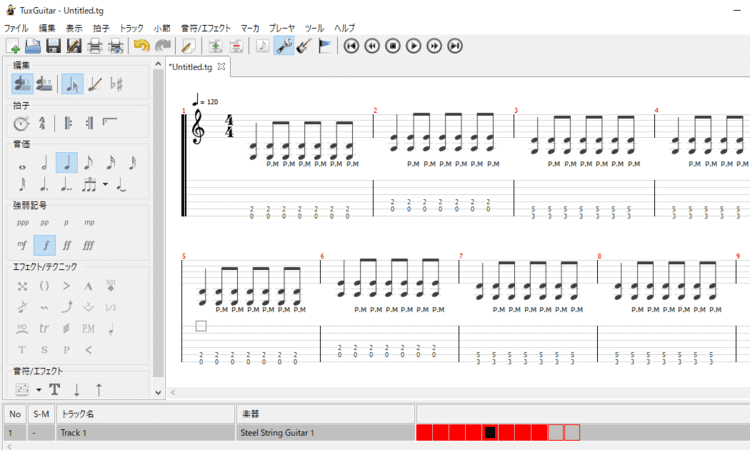Image resolution: width=750 pixels, height=450 pixels.
Task: Click the black measure block in timeline
Action: (490, 433)
